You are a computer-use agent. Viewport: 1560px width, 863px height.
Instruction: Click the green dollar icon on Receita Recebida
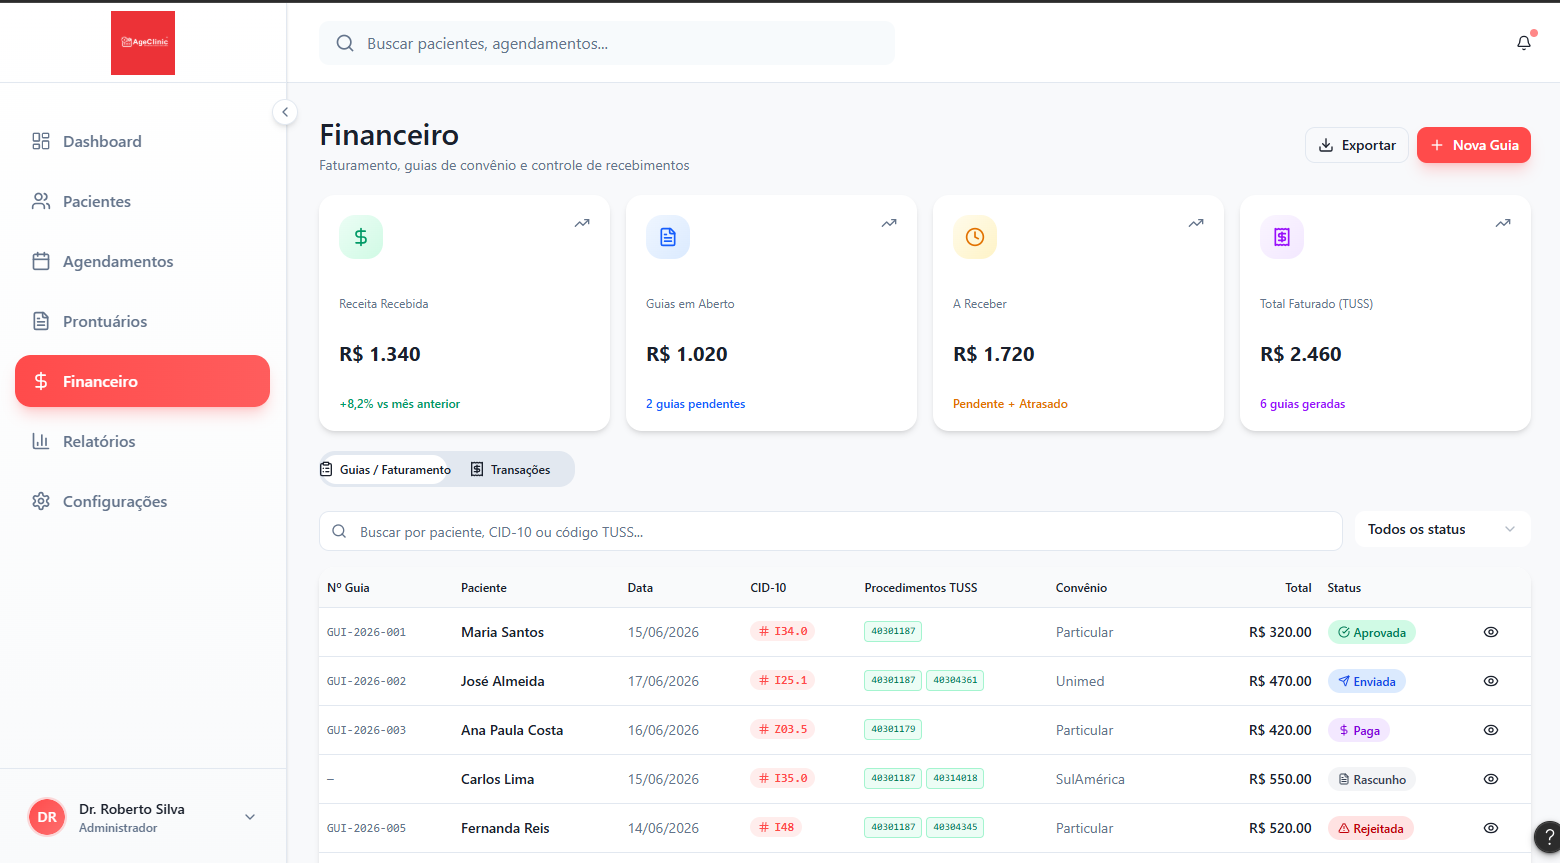pyautogui.click(x=361, y=237)
